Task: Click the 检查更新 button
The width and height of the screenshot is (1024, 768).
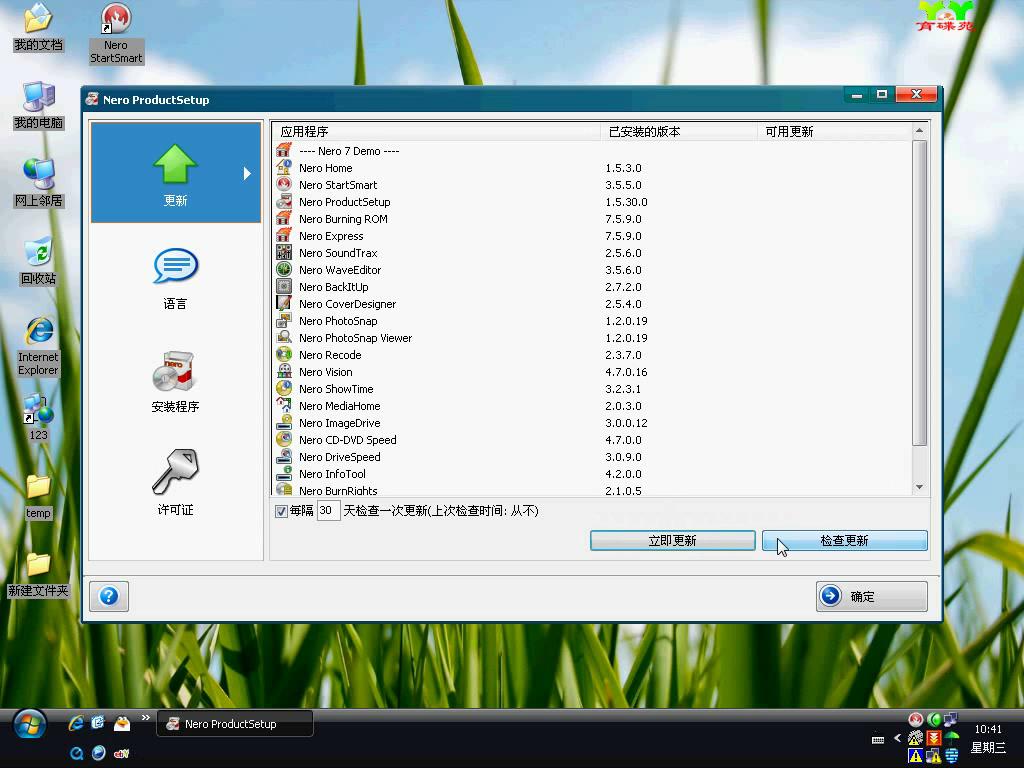Action: 844,541
